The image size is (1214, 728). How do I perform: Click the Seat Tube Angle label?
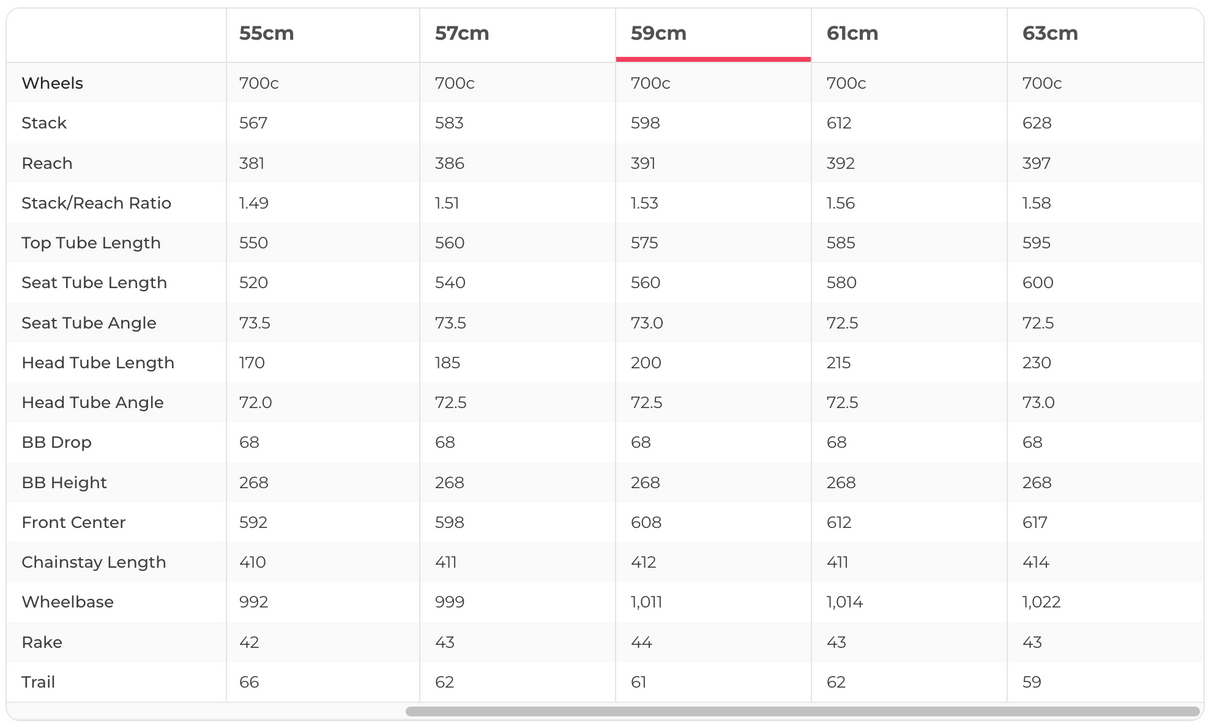tap(89, 323)
